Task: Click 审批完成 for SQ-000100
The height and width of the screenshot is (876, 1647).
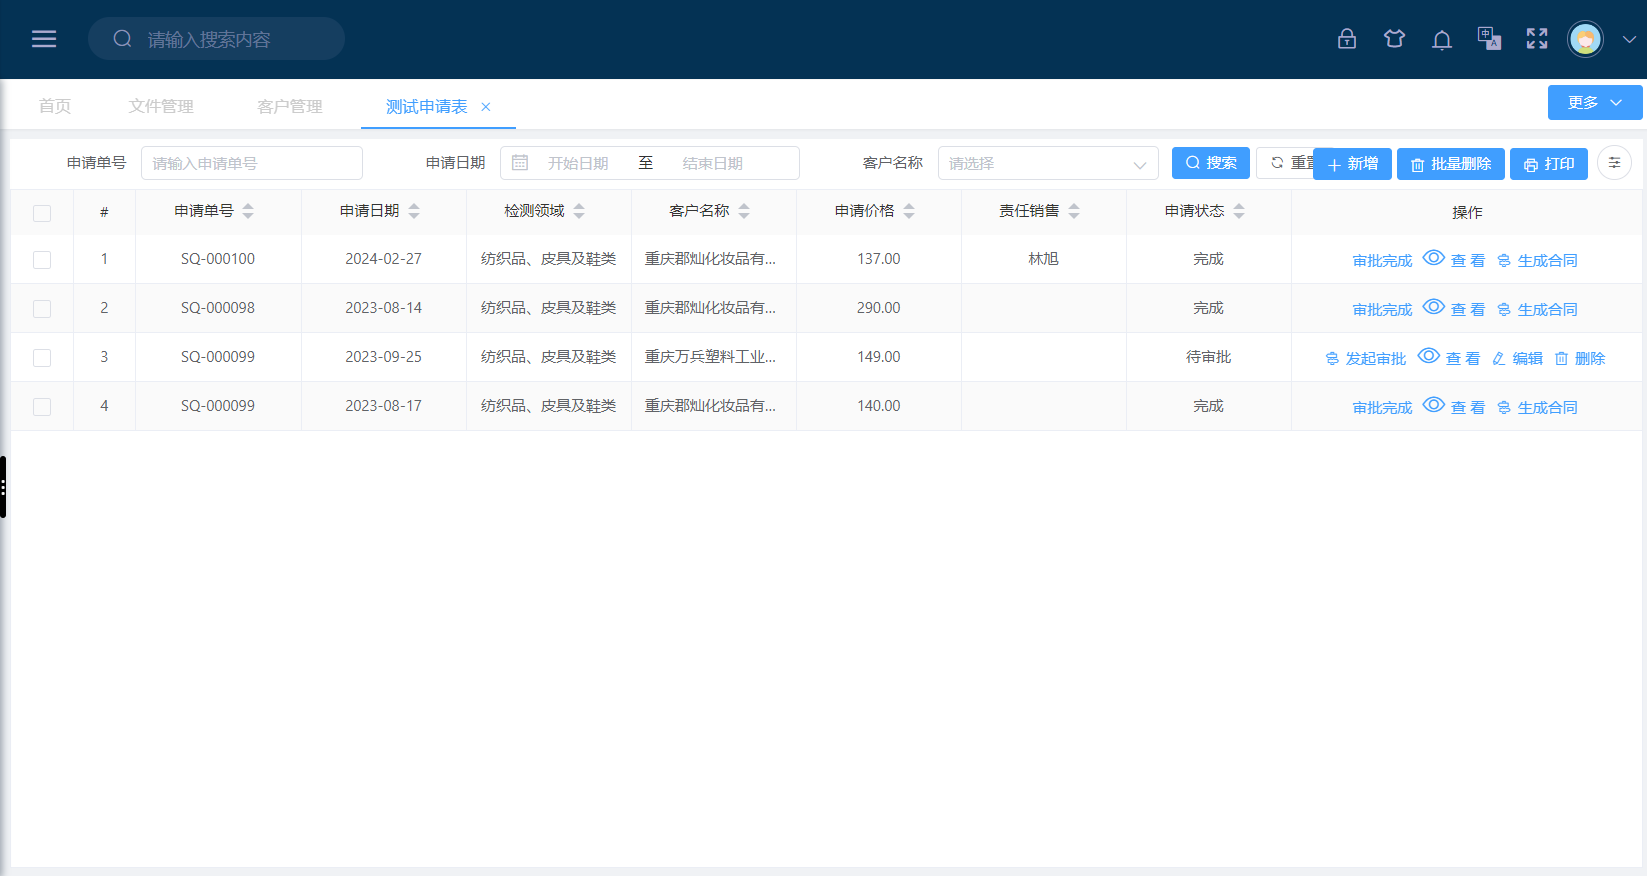Action: pyautogui.click(x=1382, y=260)
